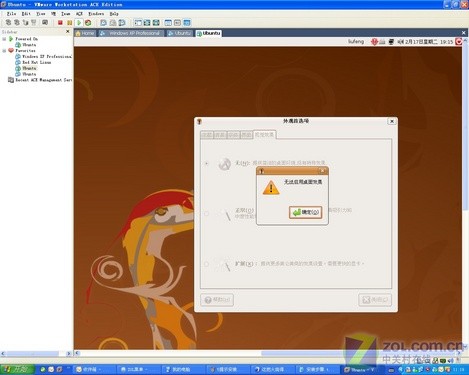Select Windows XP Professional in Favorites
Viewport: 469px width, 375px height.
[x=44, y=56]
